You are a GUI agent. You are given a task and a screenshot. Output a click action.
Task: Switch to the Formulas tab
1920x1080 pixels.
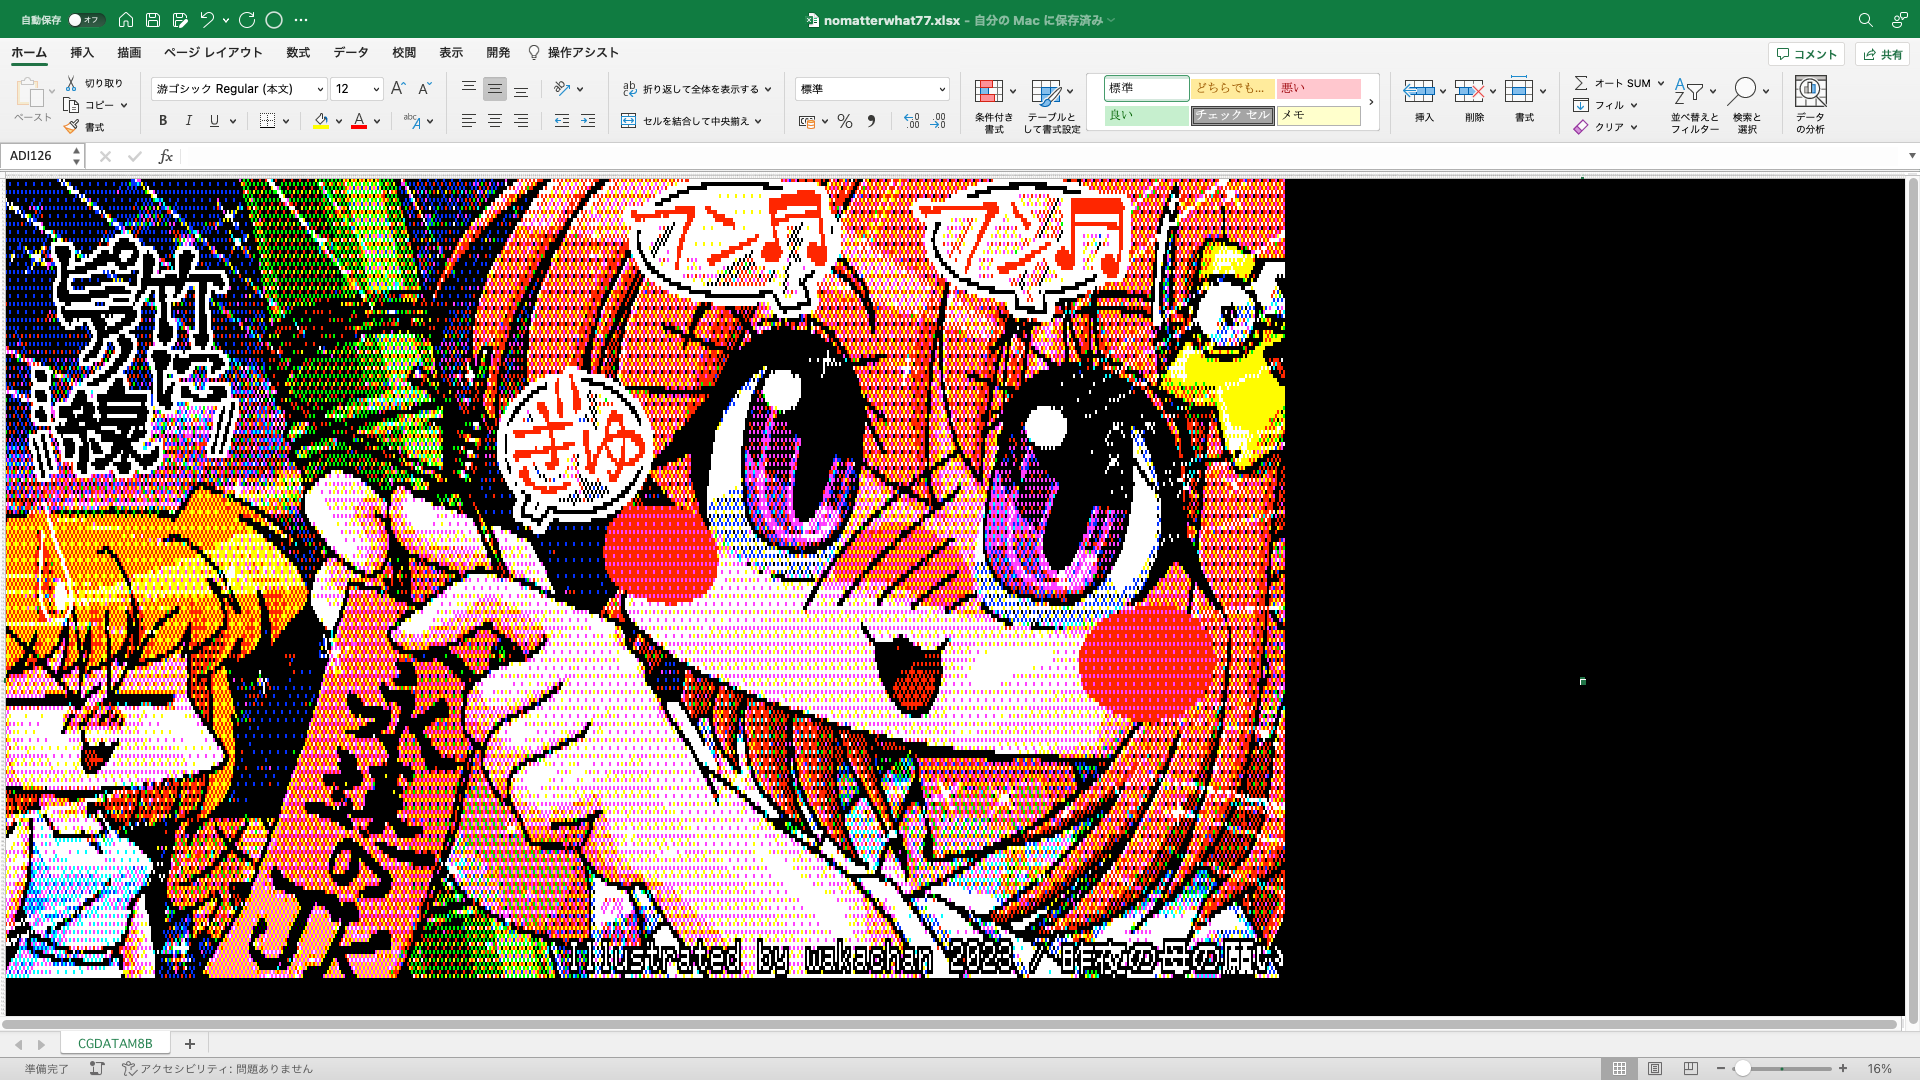(x=298, y=52)
